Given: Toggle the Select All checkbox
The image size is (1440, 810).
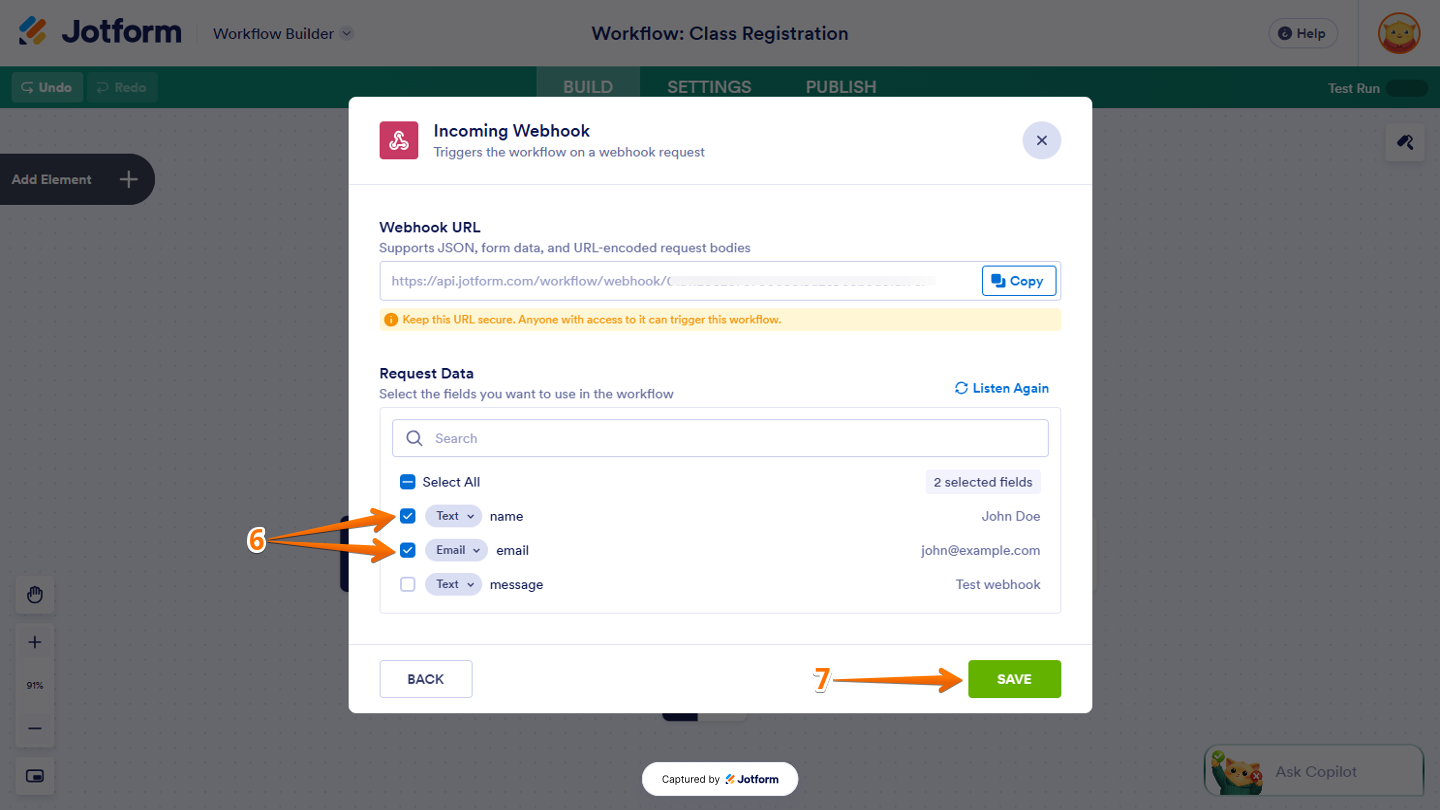Looking at the screenshot, I should tap(407, 482).
